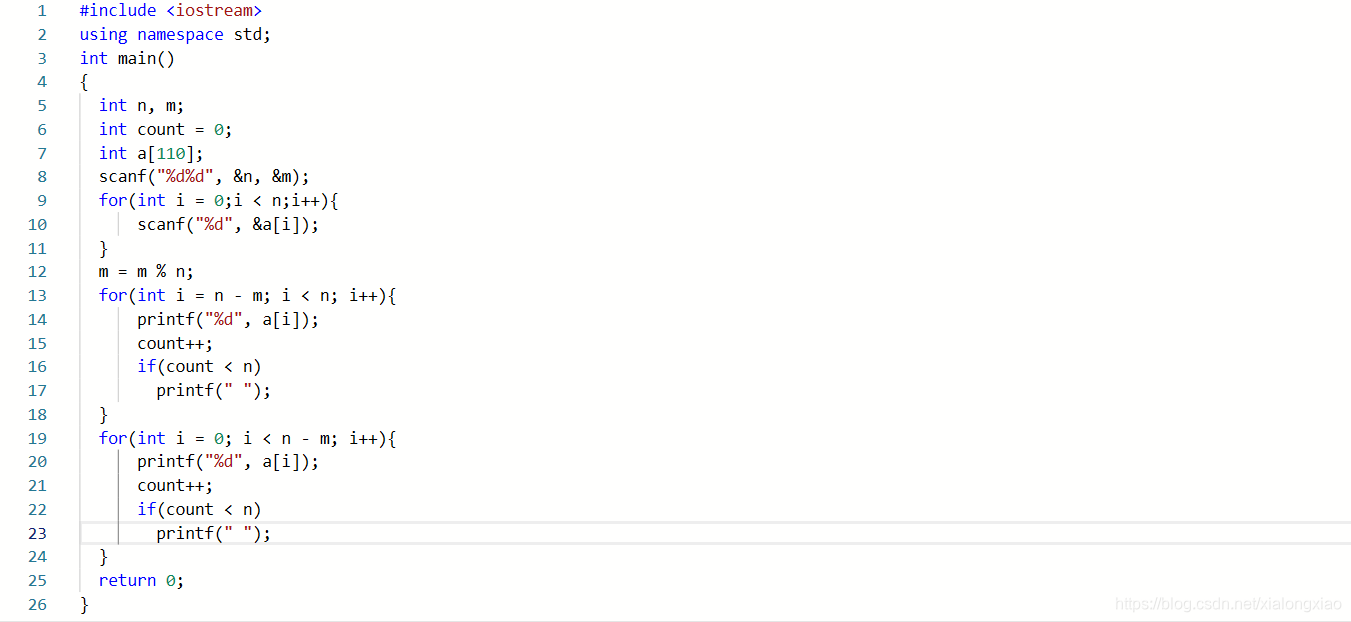Click the for loop with 'i < n - m'
The image size is (1351, 622).
click(x=248, y=438)
